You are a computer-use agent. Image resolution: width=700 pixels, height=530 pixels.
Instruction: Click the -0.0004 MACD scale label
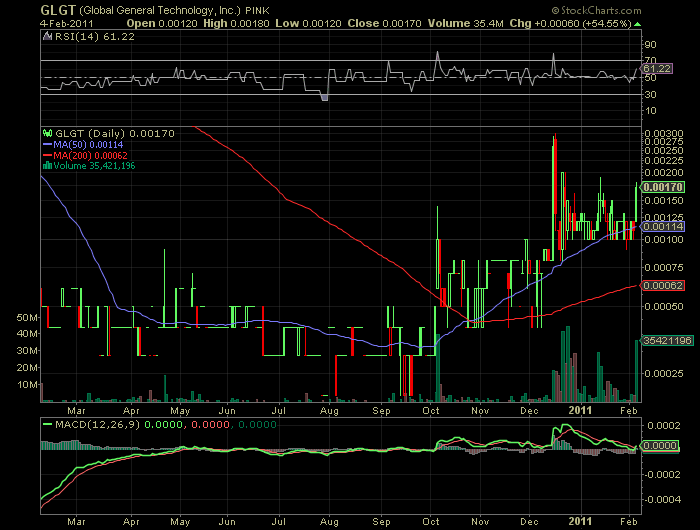pyautogui.click(x=662, y=499)
